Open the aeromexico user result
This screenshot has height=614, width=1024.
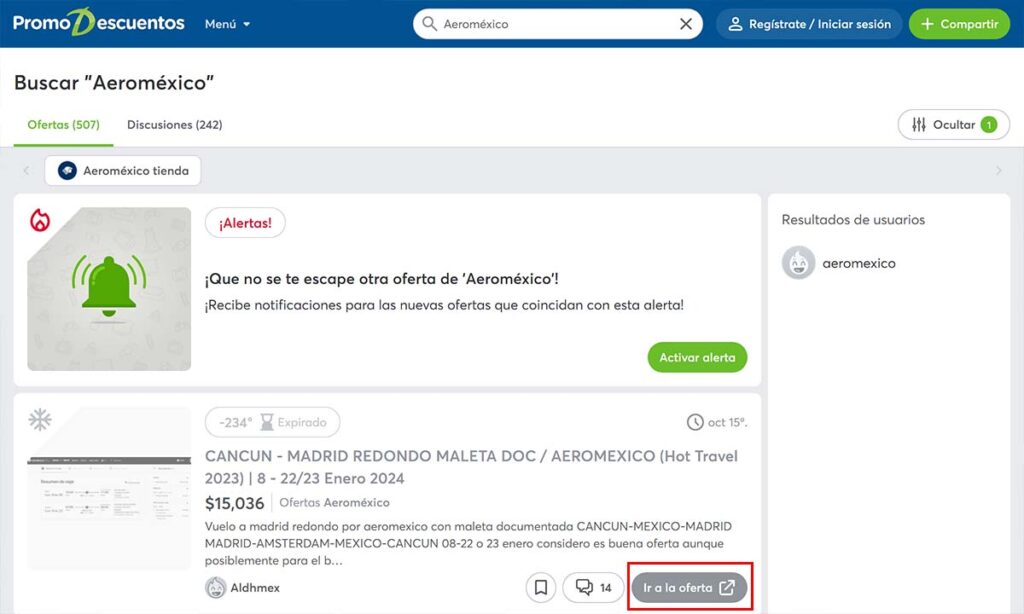click(x=859, y=263)
